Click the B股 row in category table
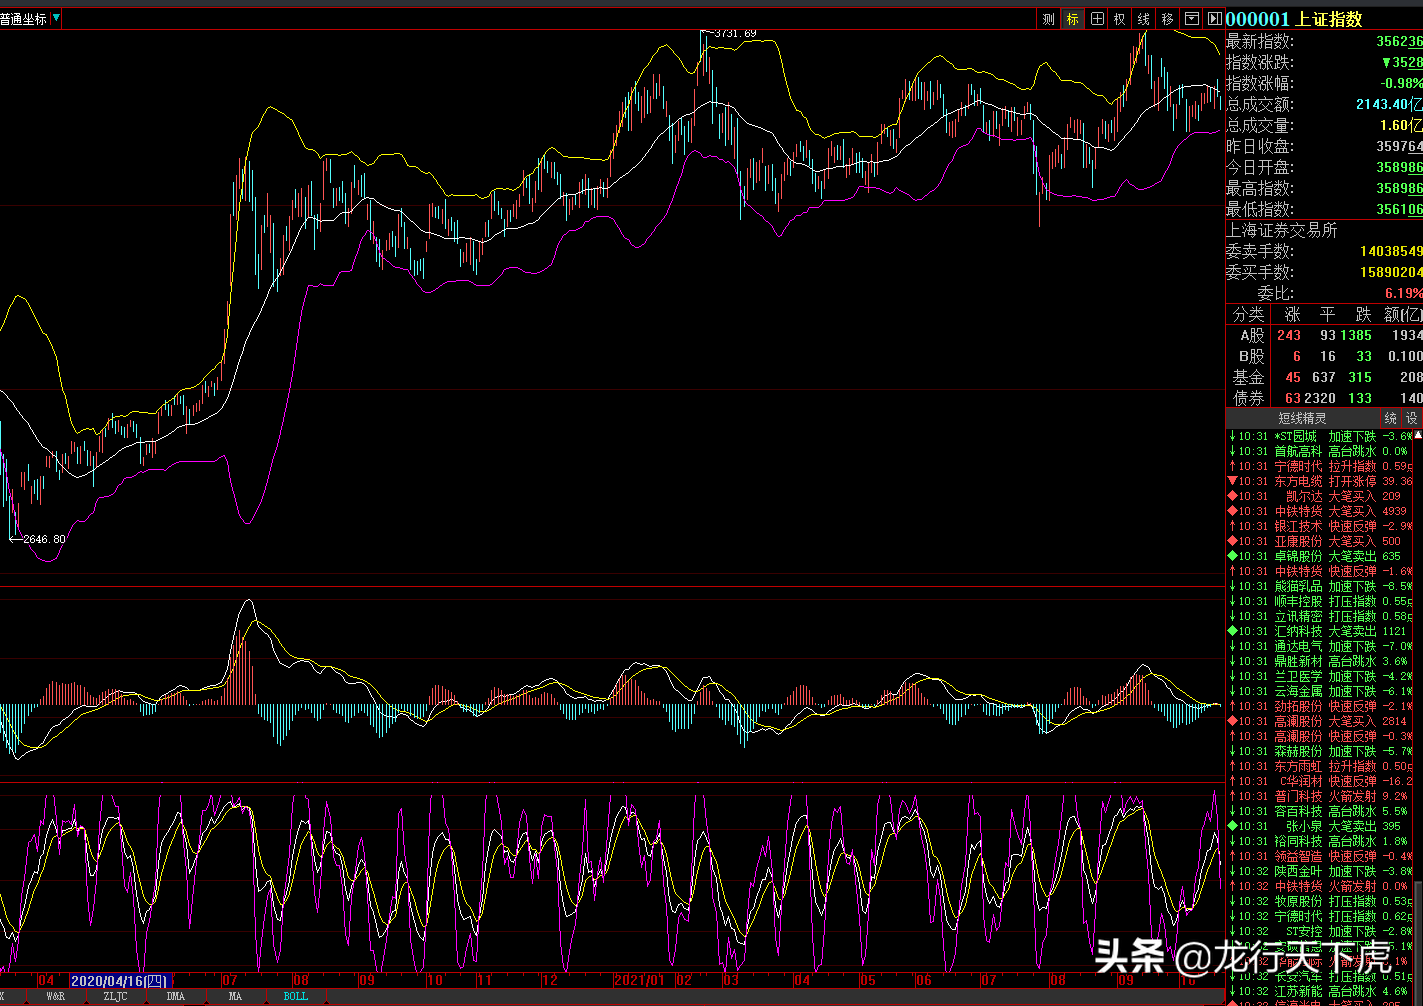 click(1324, 357)
